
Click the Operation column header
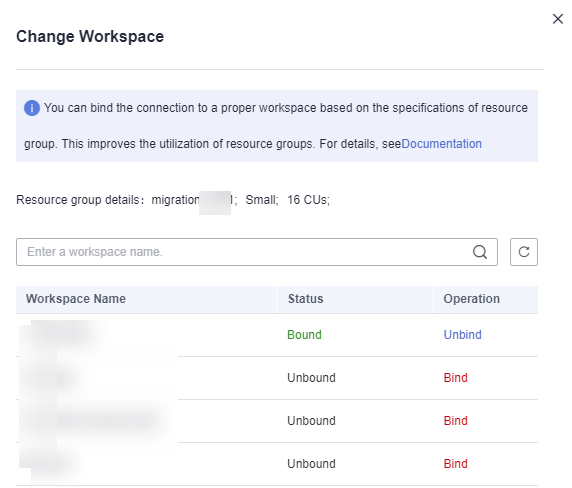pyautogui.click(x=472, y=299)
